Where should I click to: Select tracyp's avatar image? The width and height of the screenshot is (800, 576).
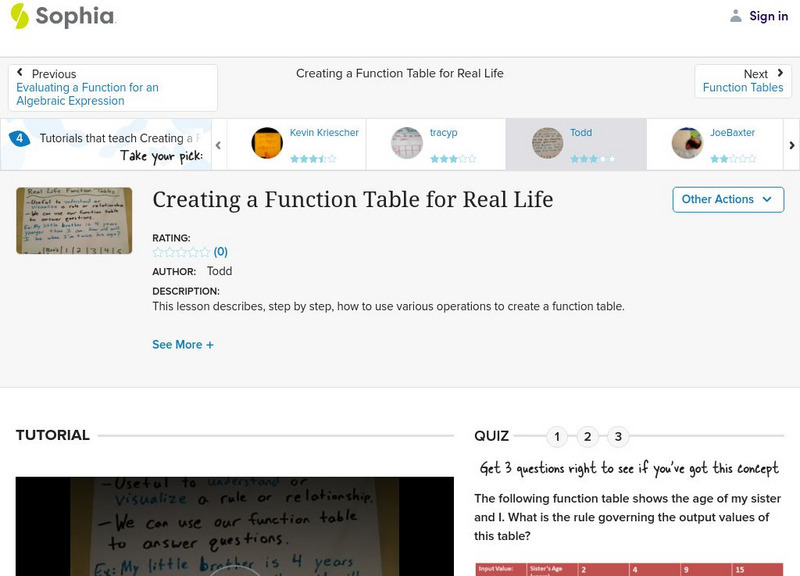coord(407,143)
